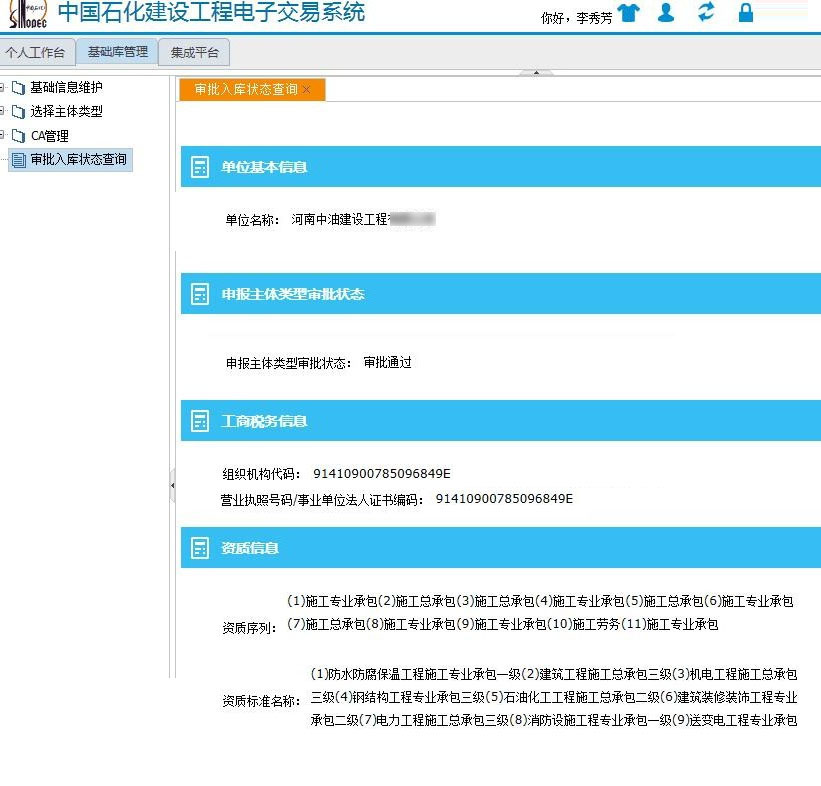The image size is (821, 786).
Task: Open the user profile person icon
Action: pos(666,13)
